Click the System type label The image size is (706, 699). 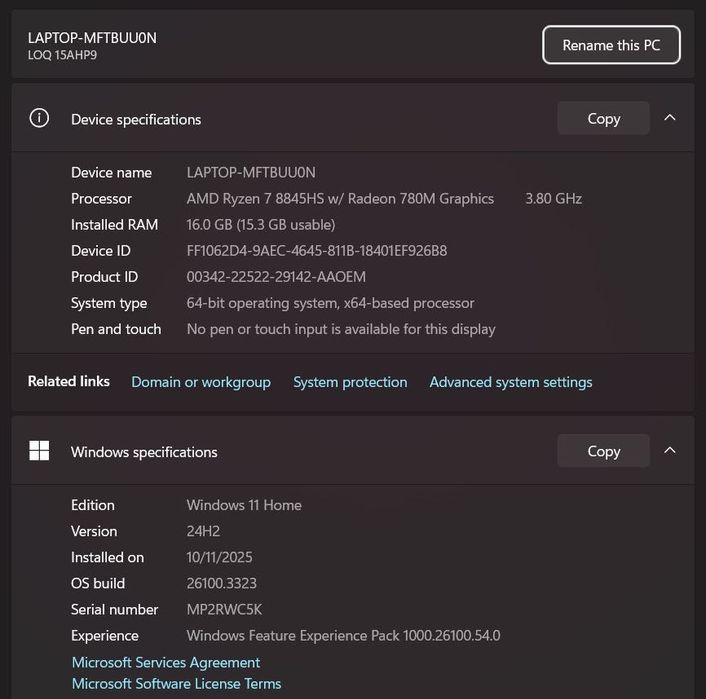[x=109, y=303]
